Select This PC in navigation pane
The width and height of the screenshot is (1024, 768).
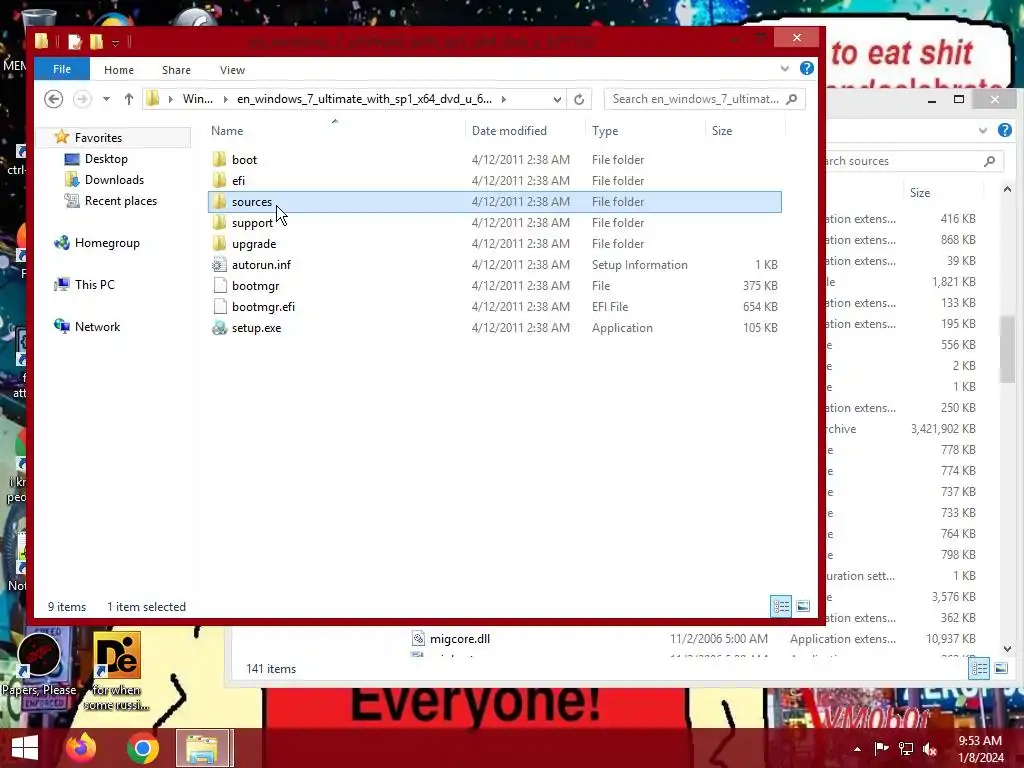click(x=95, y=285)
